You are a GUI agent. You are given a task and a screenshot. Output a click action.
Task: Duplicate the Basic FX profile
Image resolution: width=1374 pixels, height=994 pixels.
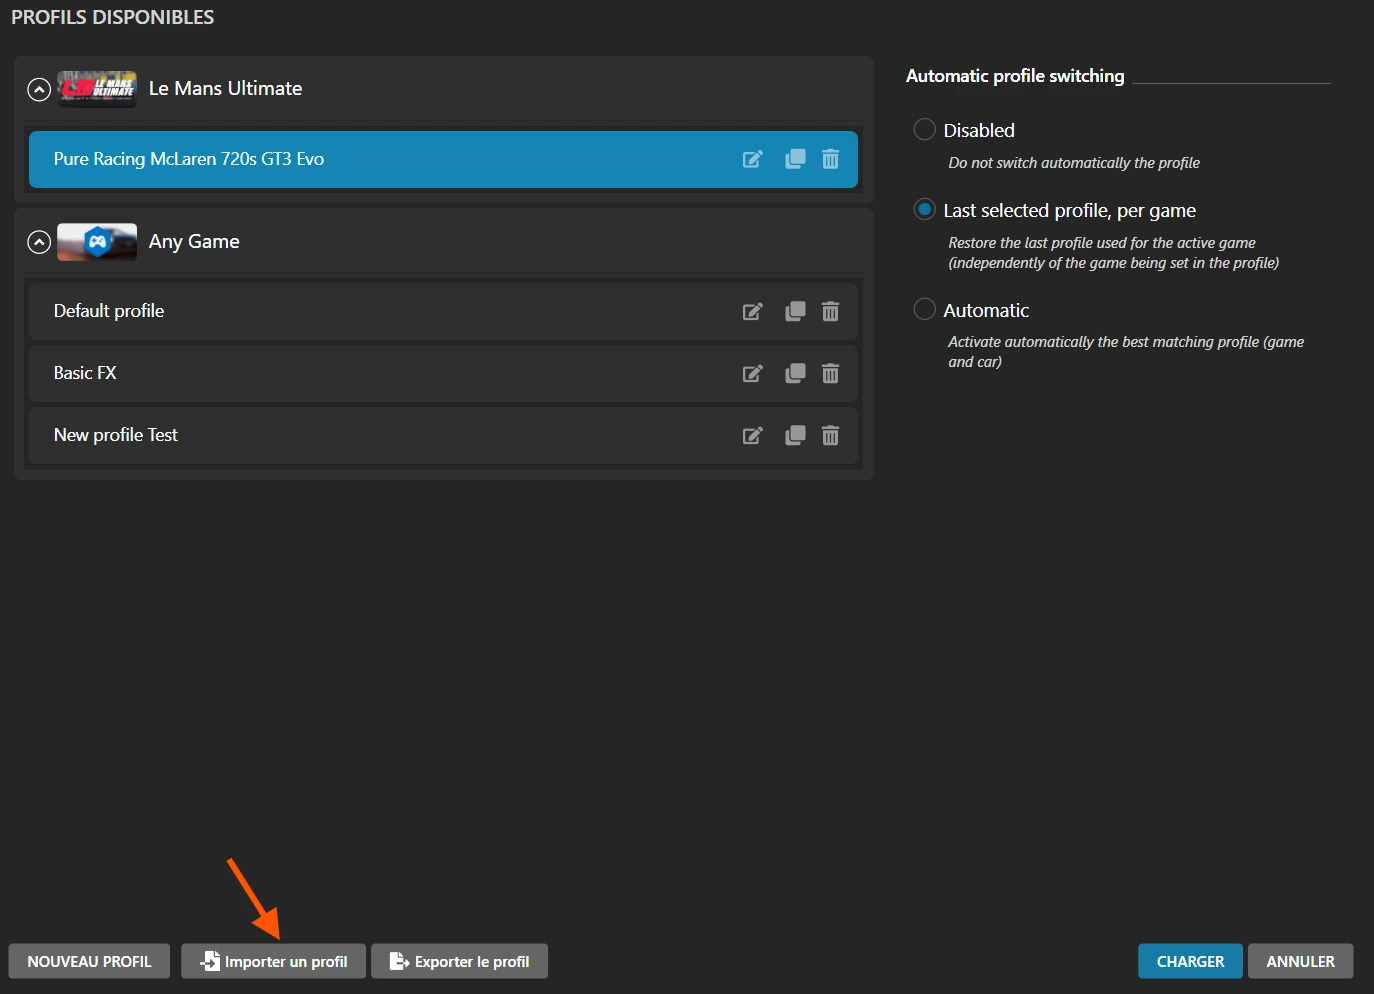click(x=795, y=373)
